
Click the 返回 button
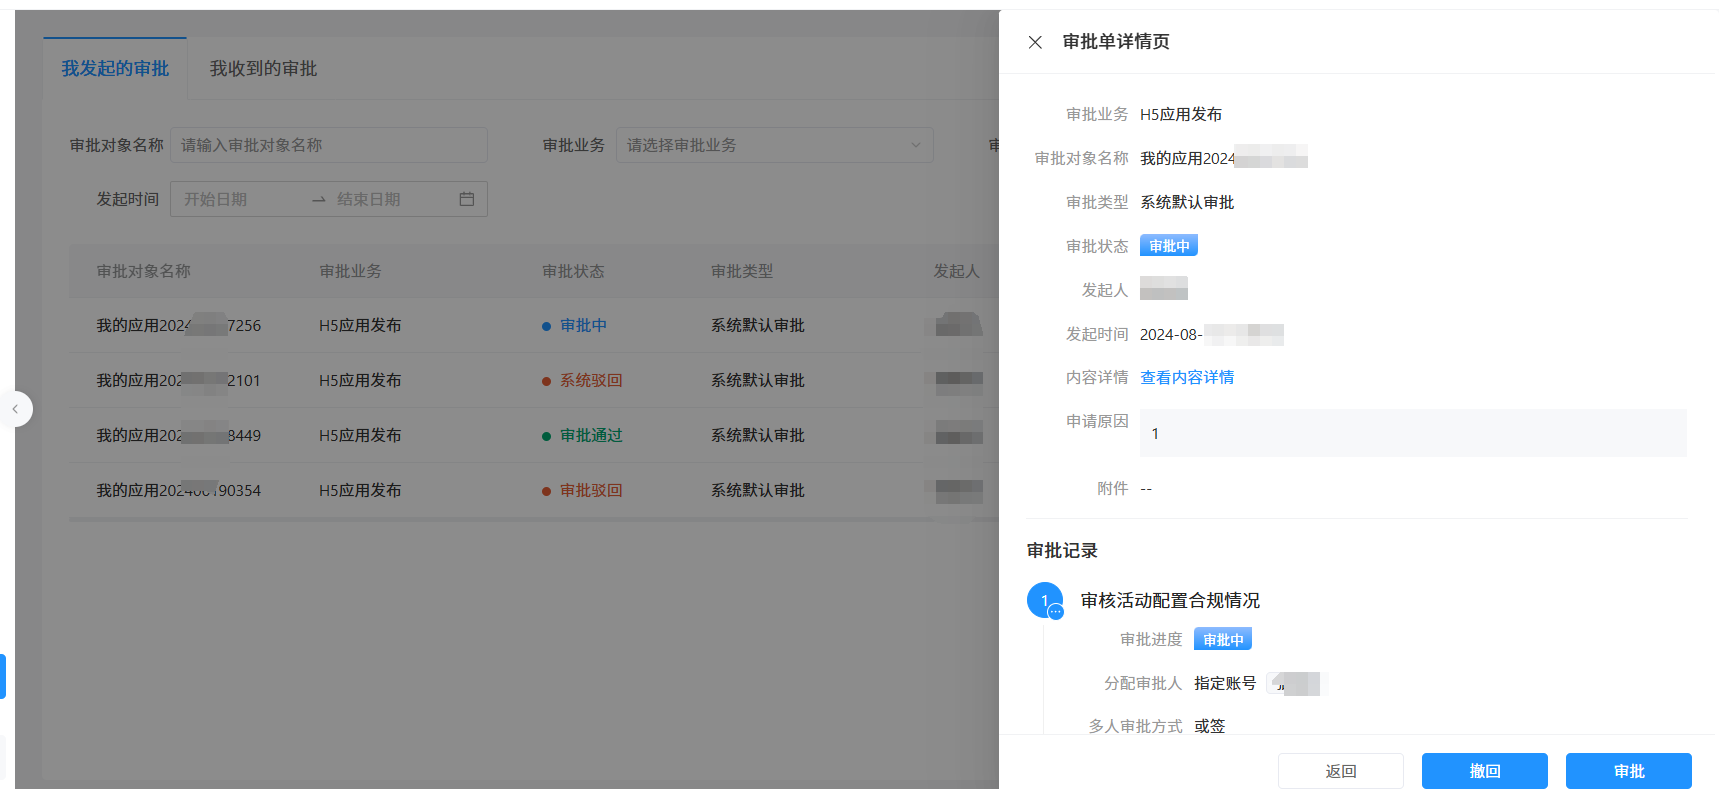pos(1341,771)
